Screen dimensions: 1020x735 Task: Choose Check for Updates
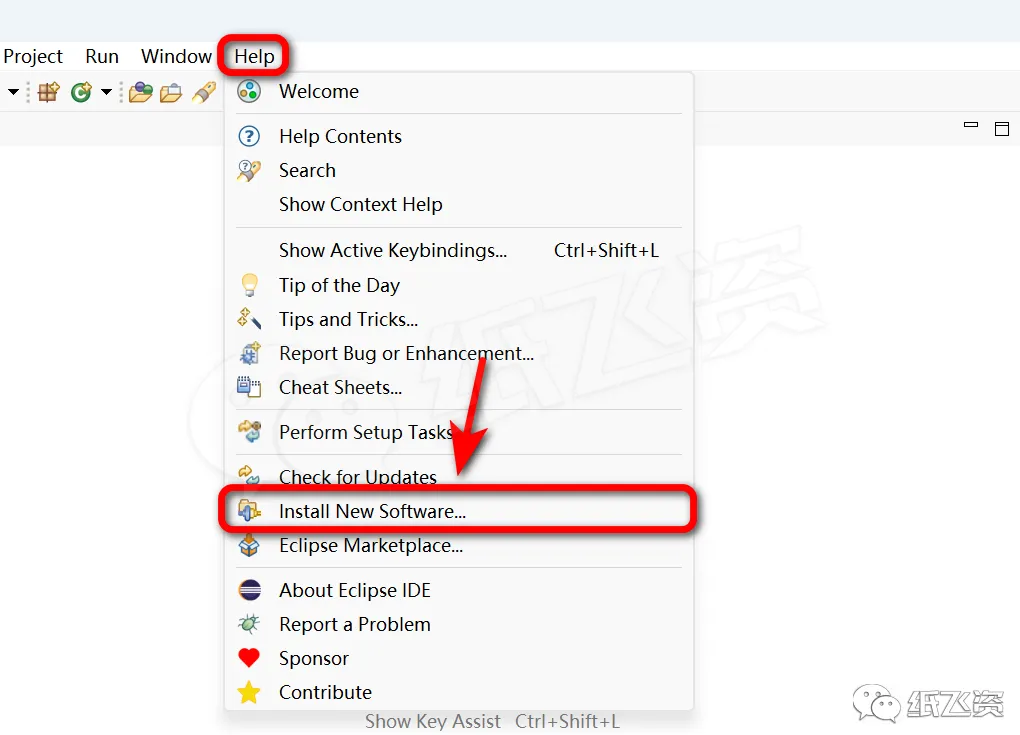point(459,477)
